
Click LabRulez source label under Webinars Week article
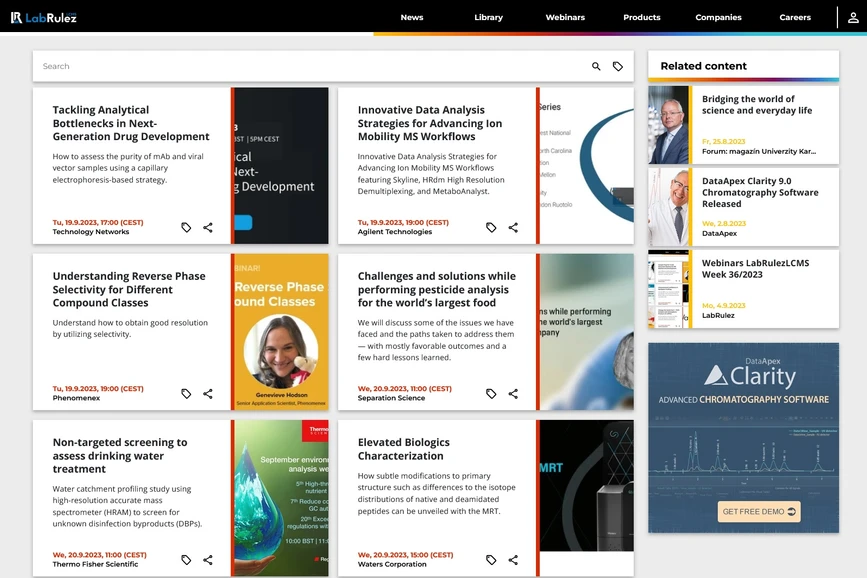point(718,315)
